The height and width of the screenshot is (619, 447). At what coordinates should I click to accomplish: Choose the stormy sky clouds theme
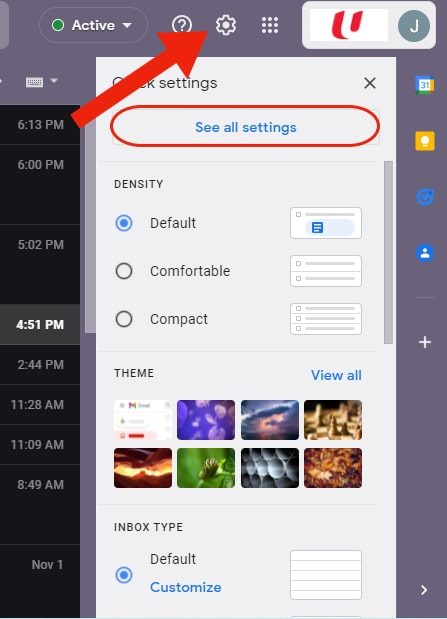point(270,420)
